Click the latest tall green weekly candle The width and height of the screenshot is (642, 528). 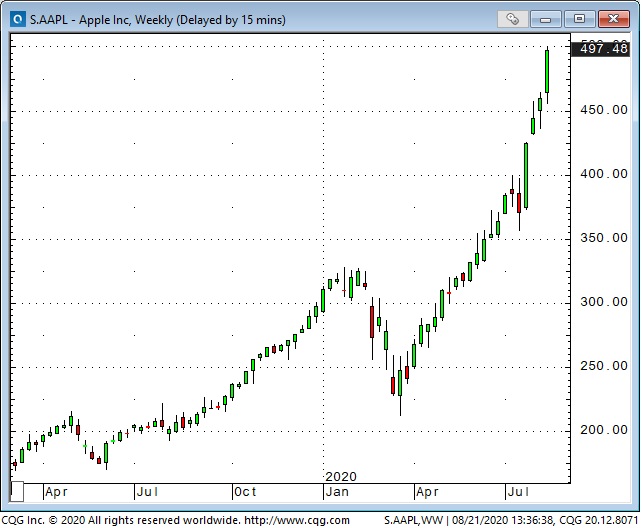coord(547,72)
